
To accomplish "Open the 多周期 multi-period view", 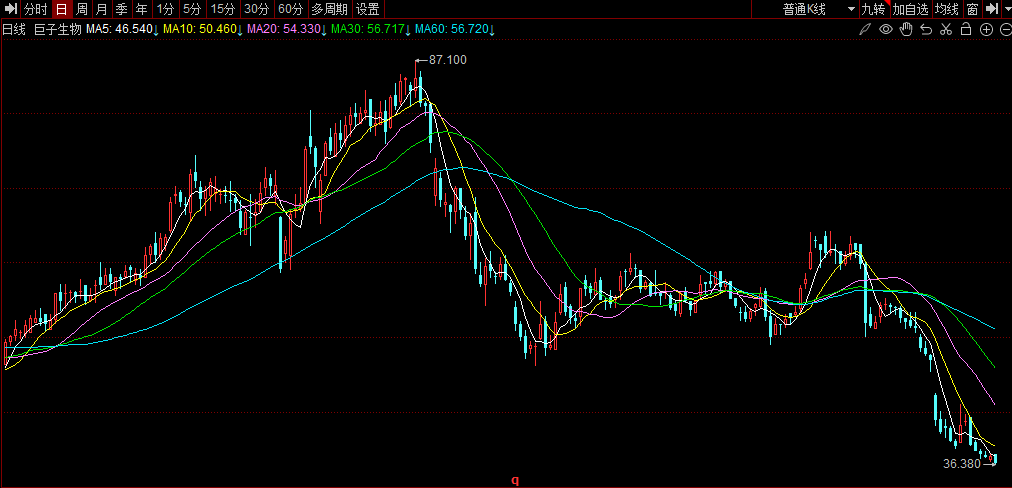I will click(x=329, y=9).
